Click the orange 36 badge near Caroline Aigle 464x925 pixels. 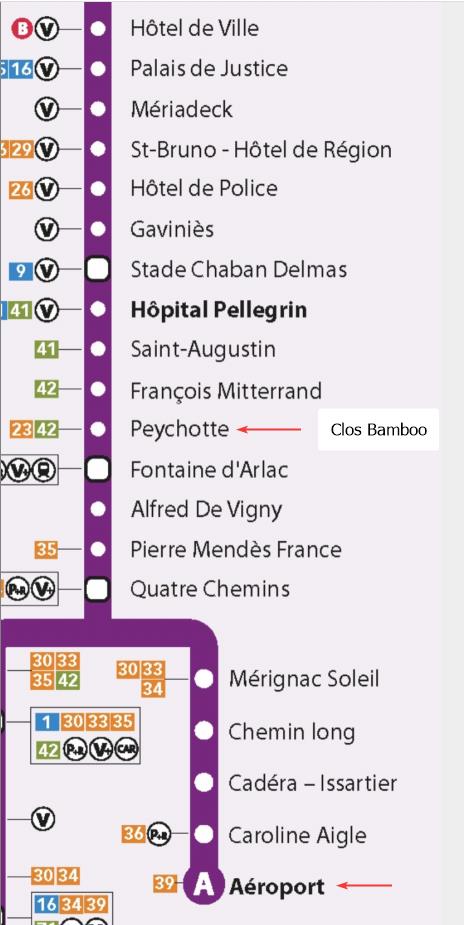click(134, 834)
